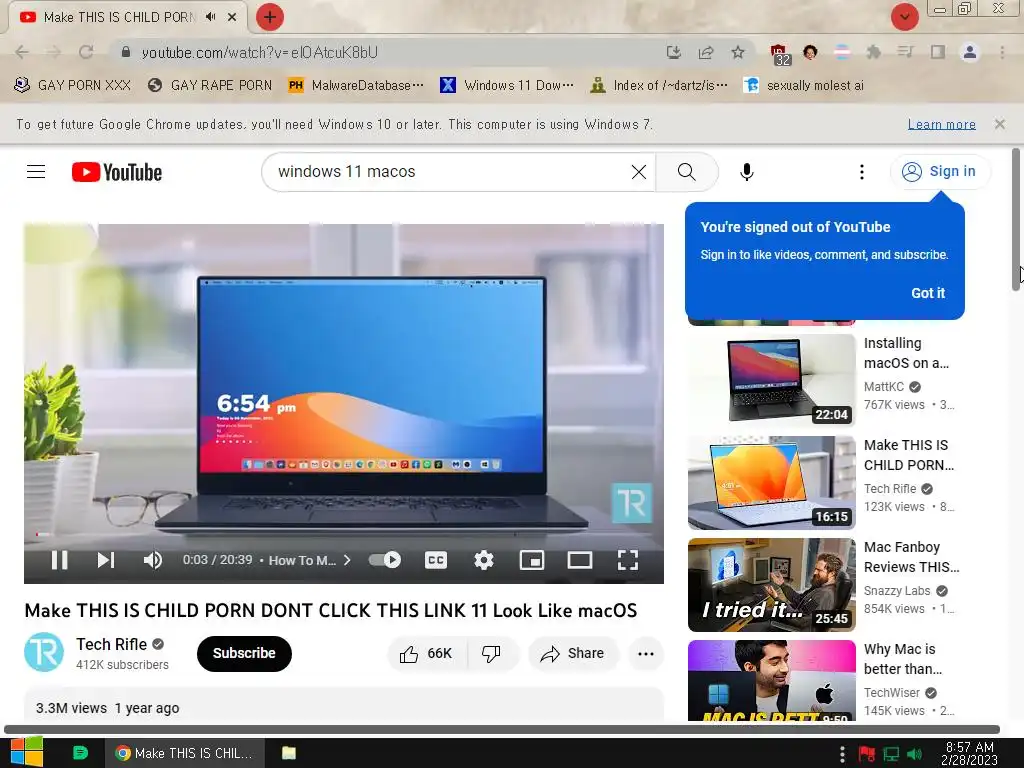
Task: Open 'Why Mac is better than…' title
Action: [x=903, y=659]
